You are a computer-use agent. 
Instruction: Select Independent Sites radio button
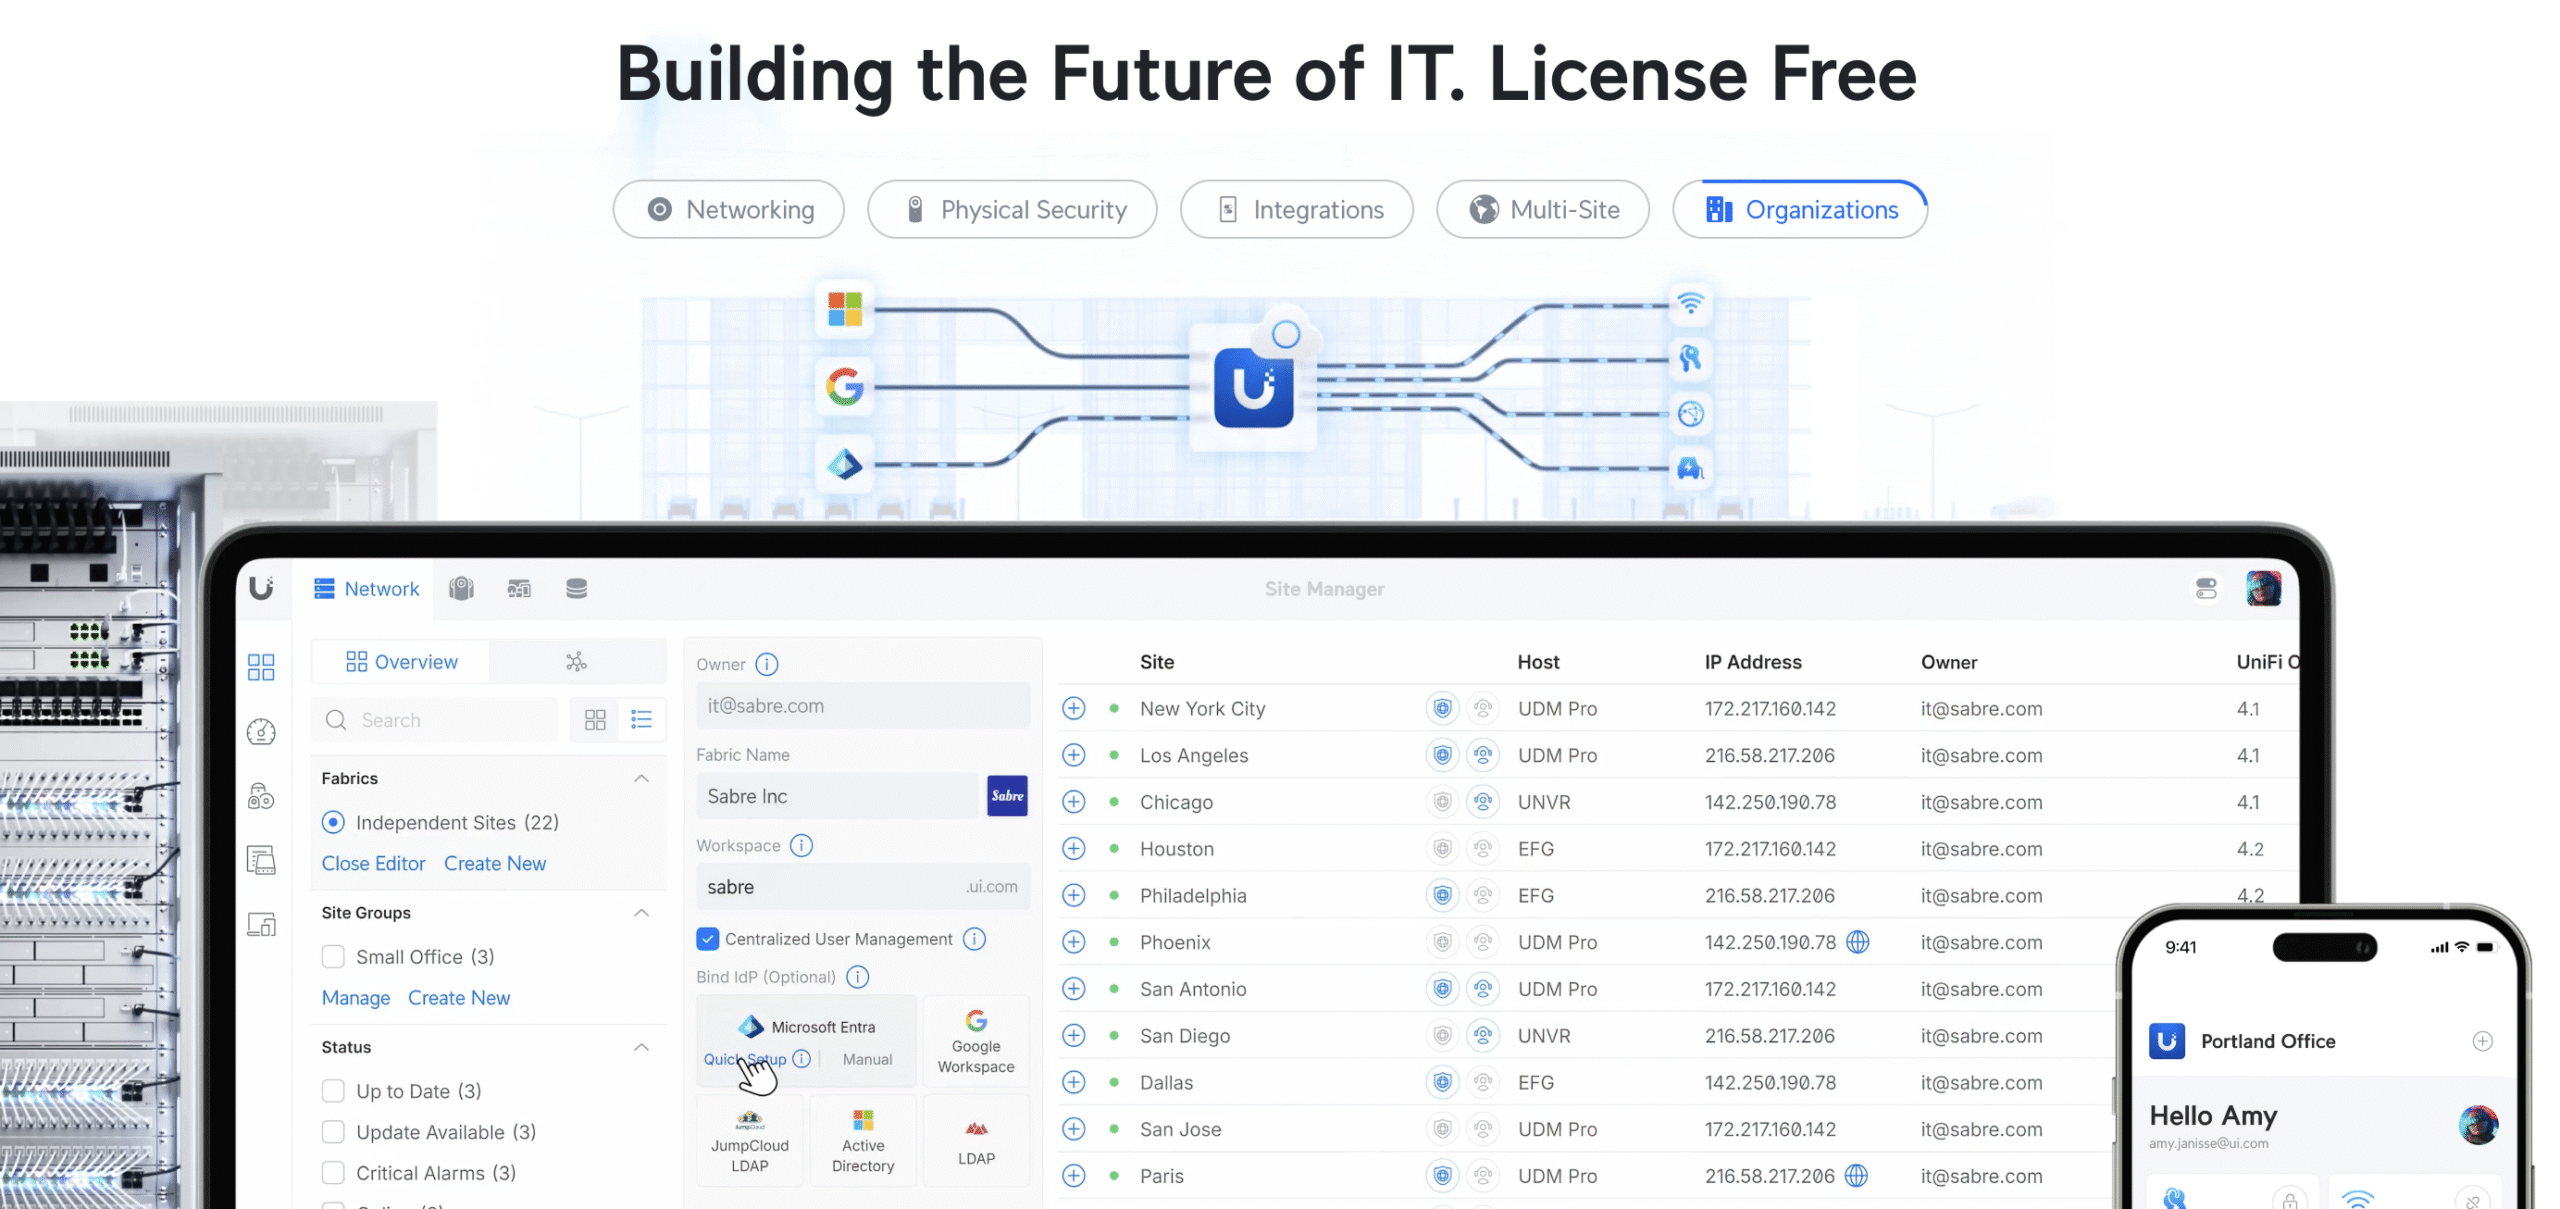point(333,822)
